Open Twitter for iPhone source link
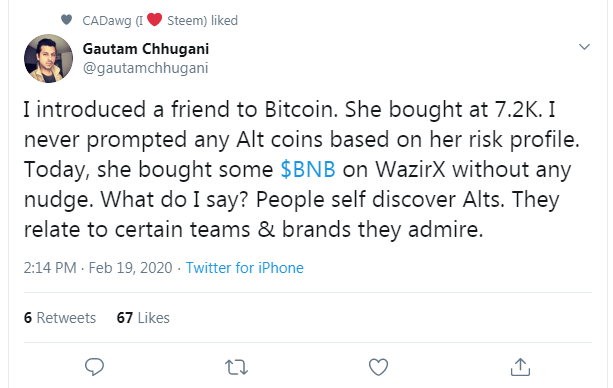The image size is (613, 388). pos(245,268)
